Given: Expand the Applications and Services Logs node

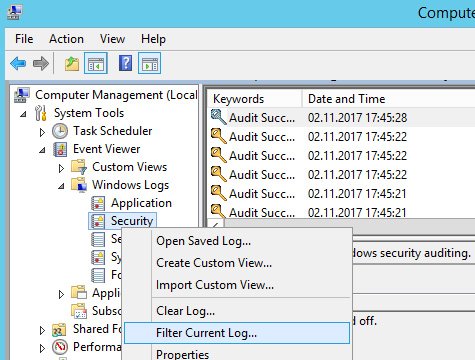Looking at the screenshot, I should point(61,294).
